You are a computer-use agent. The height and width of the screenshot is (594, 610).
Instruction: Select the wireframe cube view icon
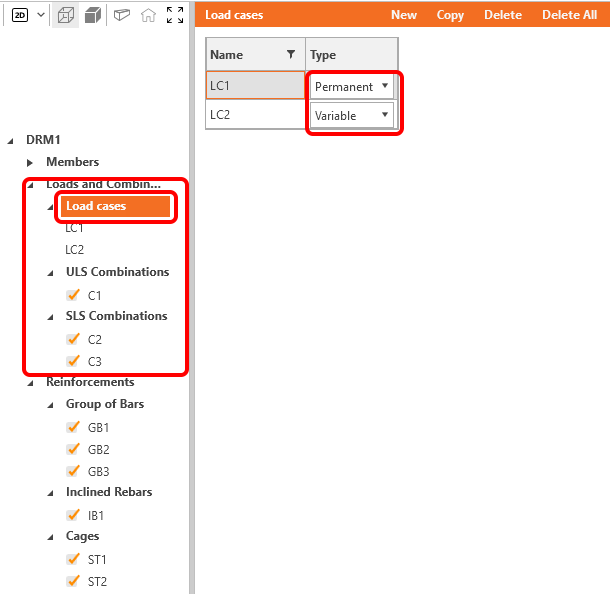65,15
